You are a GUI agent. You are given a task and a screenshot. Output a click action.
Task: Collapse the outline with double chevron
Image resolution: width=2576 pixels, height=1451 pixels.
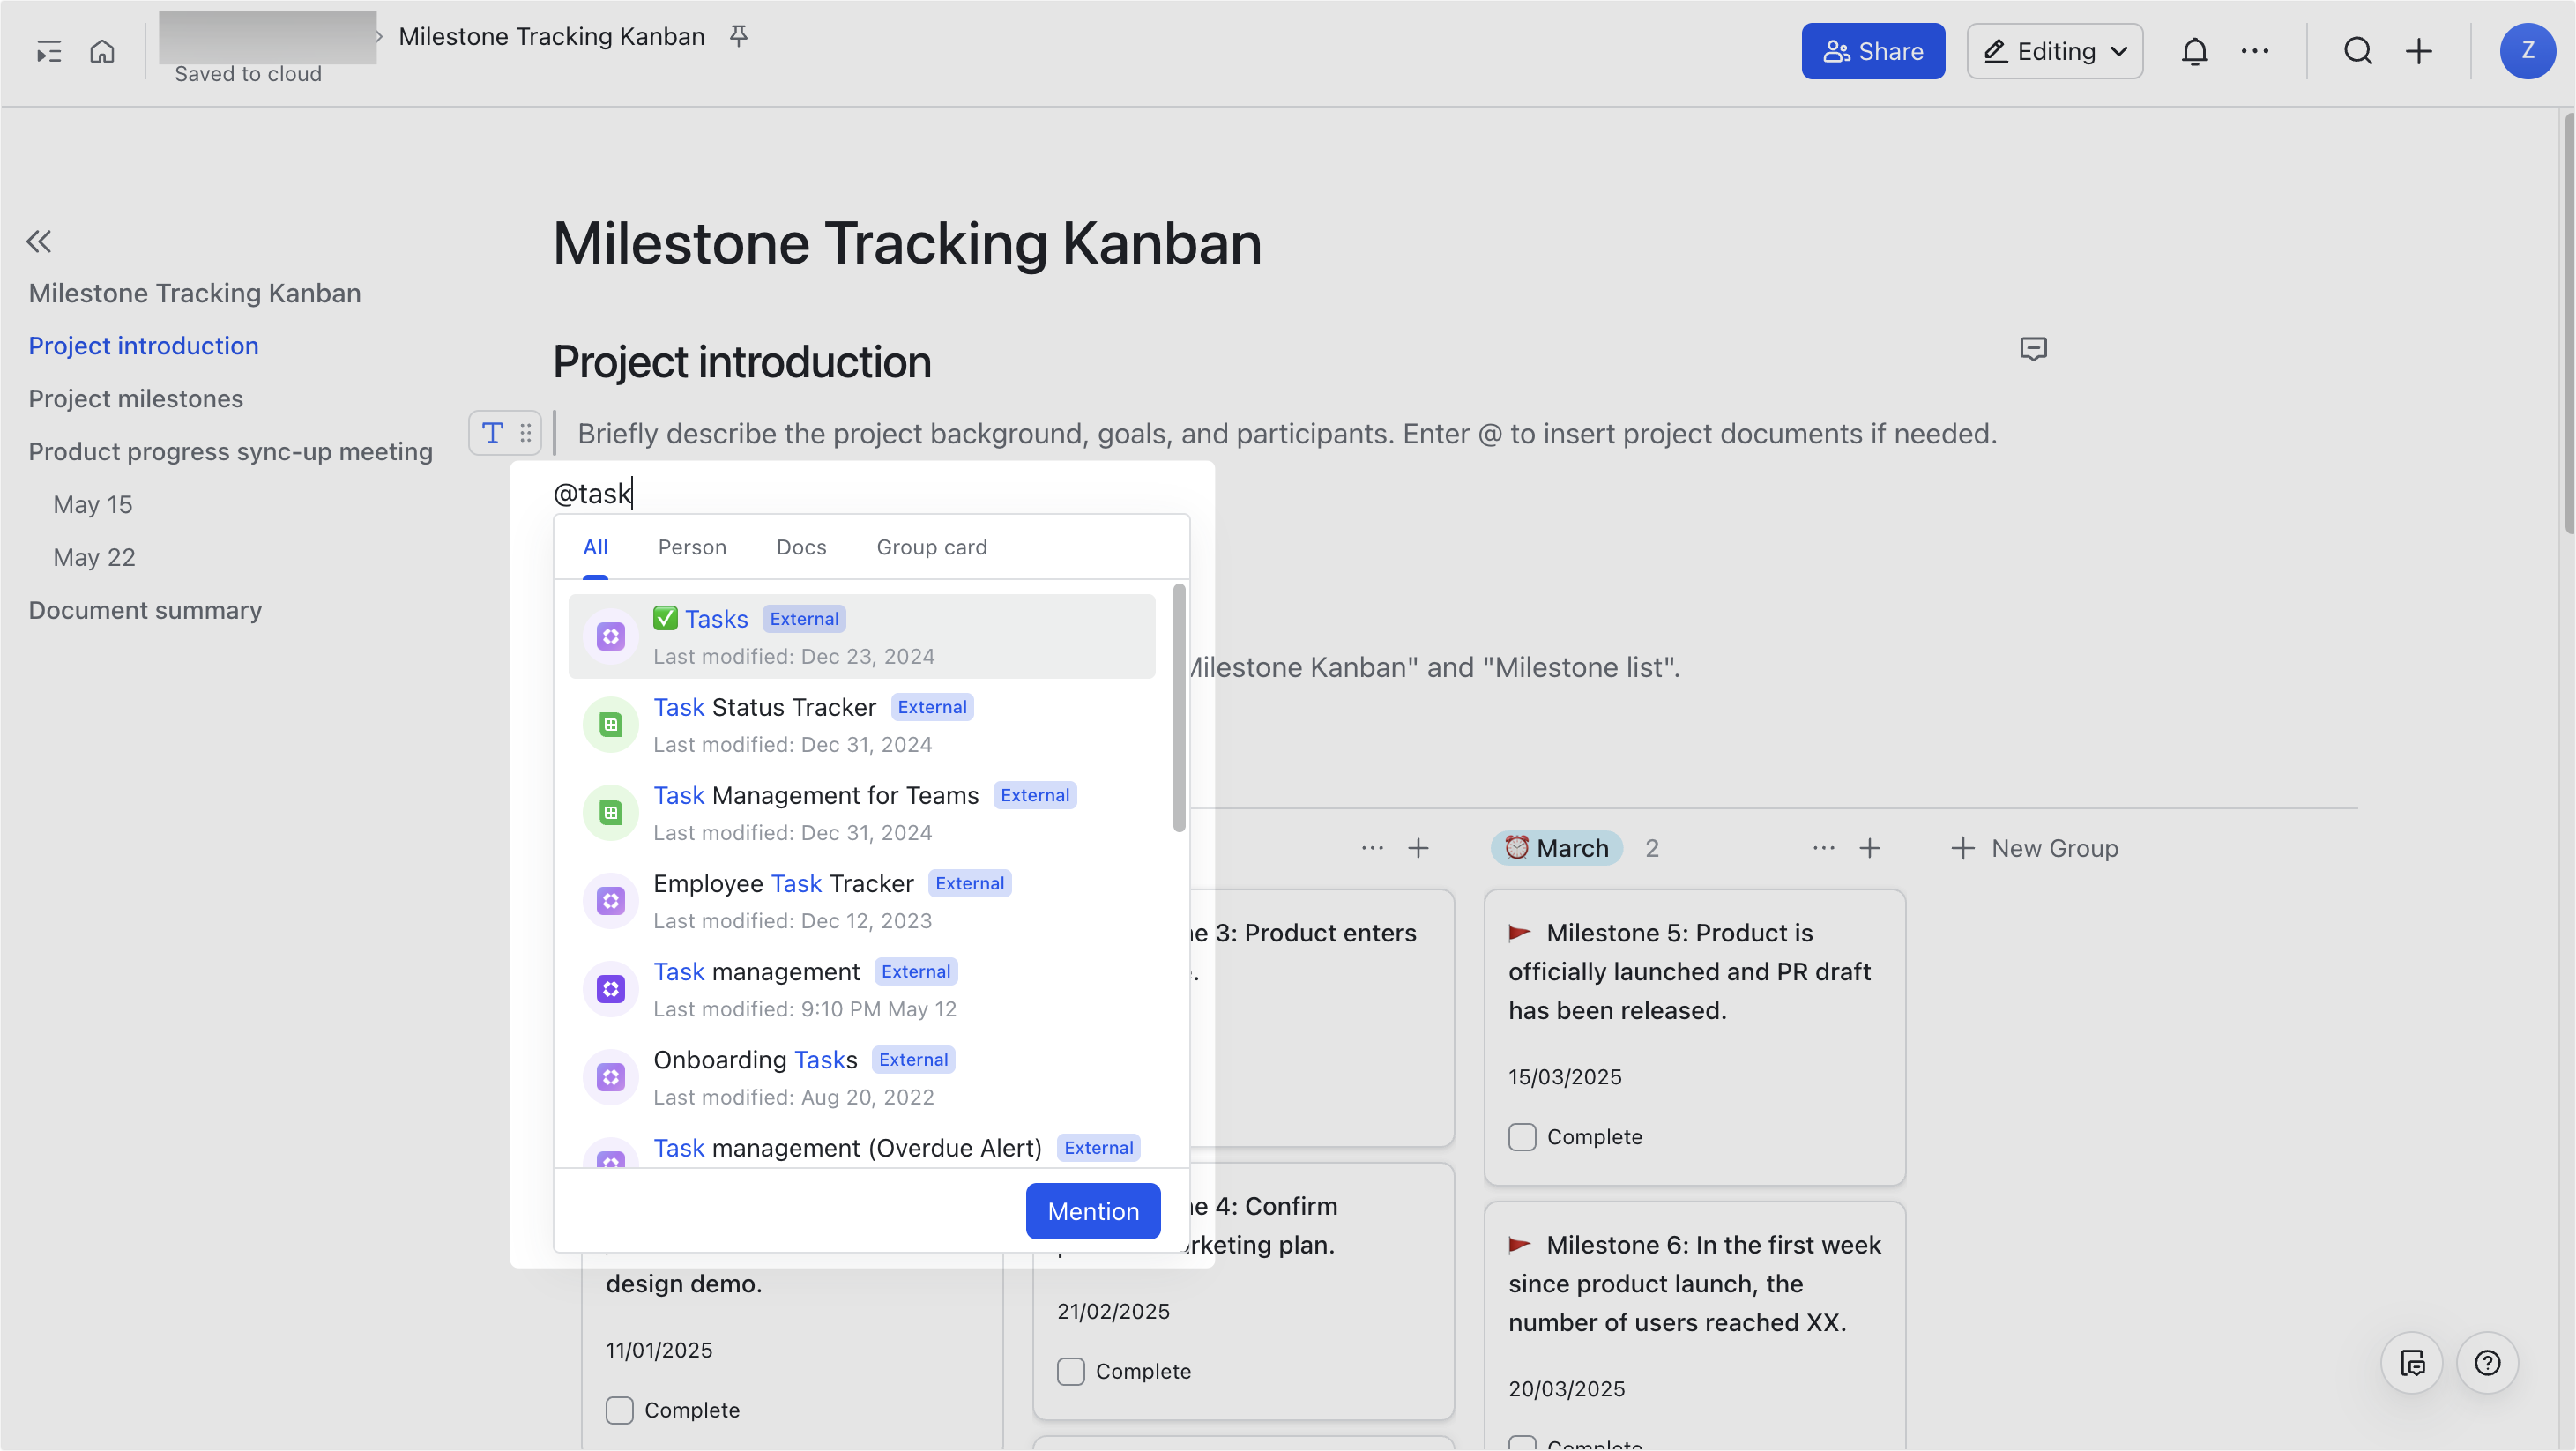tap(39, 241)
